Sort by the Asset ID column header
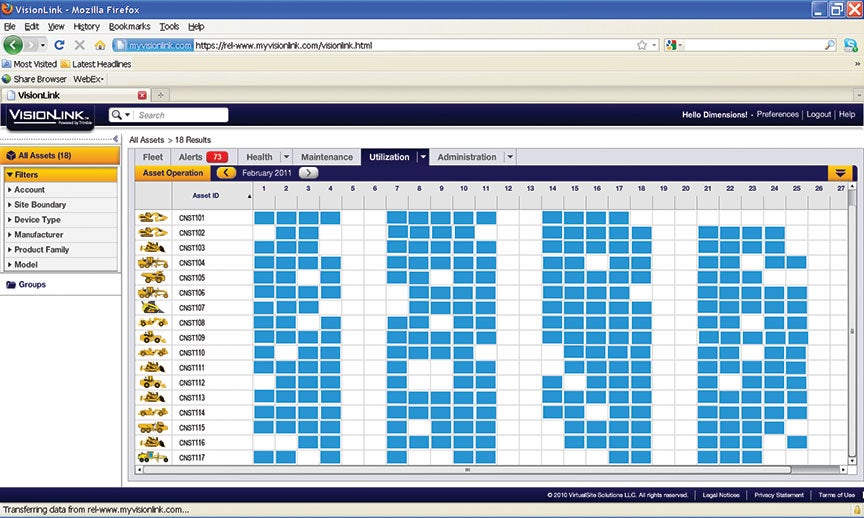 click(213, 196)
